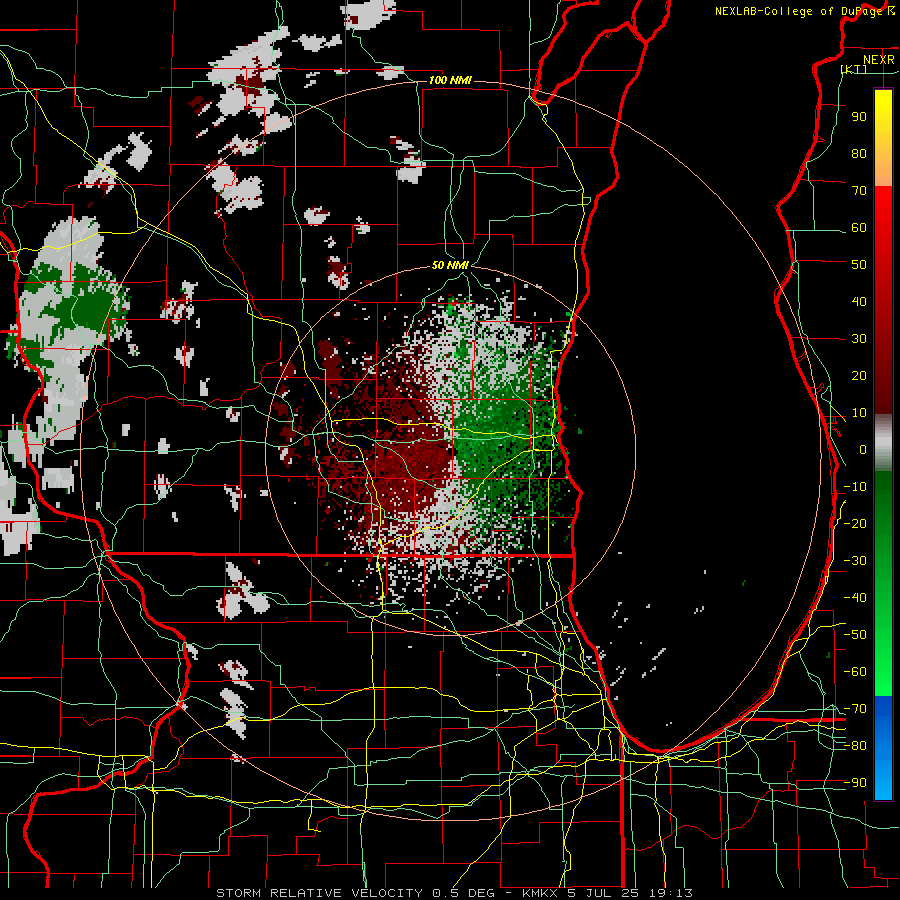The width and height of the screenshot is (900, 900).
Task: Pick the gray zero-velocity segment of color bar
Action: click(883, 443)
